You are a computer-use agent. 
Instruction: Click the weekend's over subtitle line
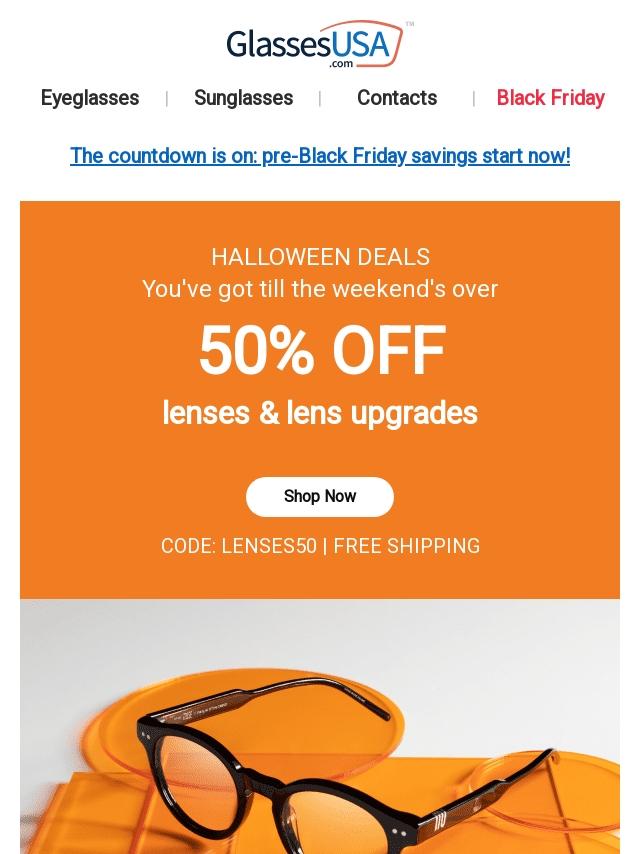(320, 289)
